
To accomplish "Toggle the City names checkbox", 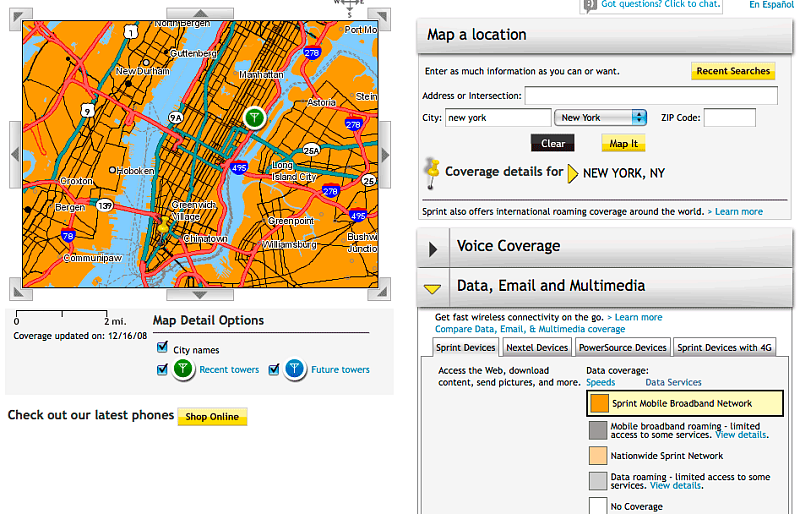I will [162, 348].
